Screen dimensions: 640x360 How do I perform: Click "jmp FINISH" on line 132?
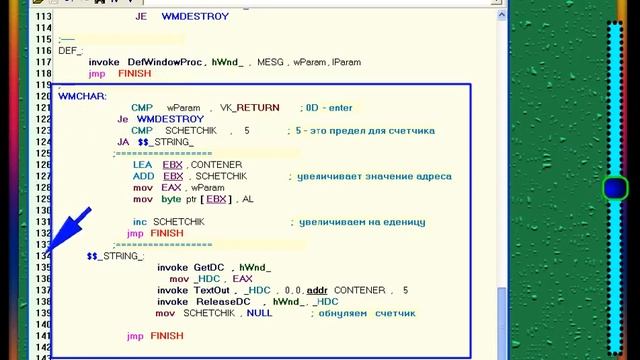155,233
